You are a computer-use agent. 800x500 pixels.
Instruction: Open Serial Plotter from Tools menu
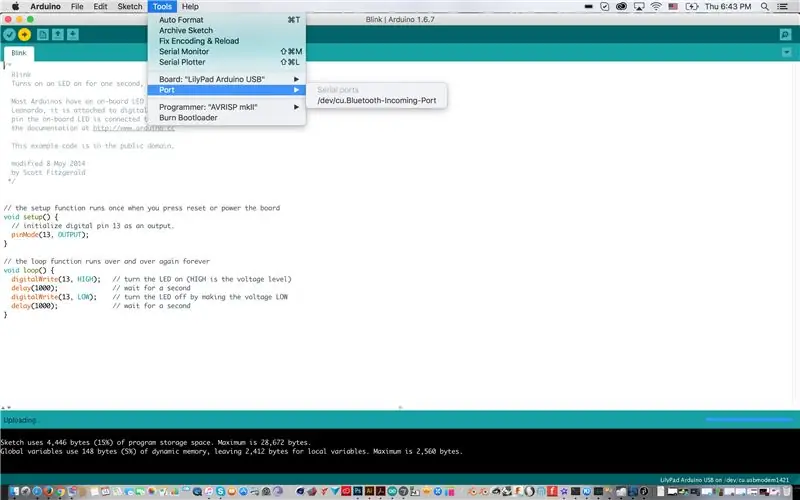point(227,62)
